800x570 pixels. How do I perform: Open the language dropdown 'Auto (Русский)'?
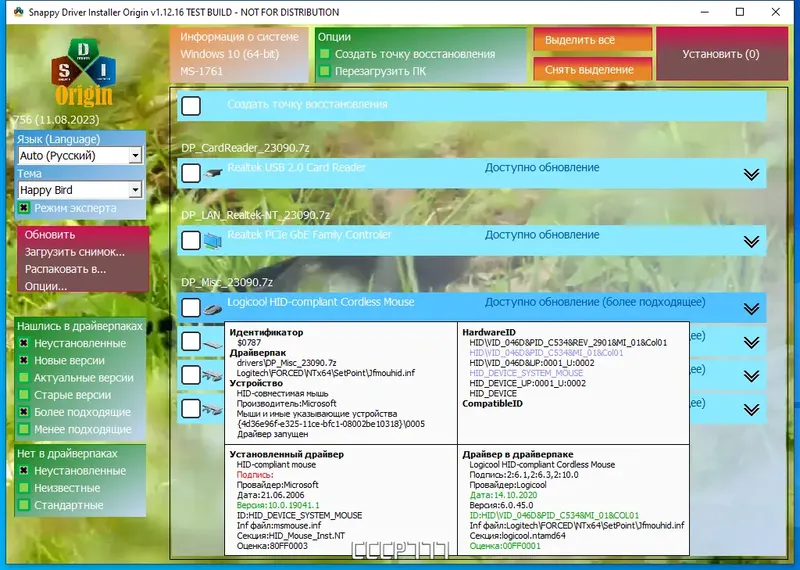[x=80, y=155]
